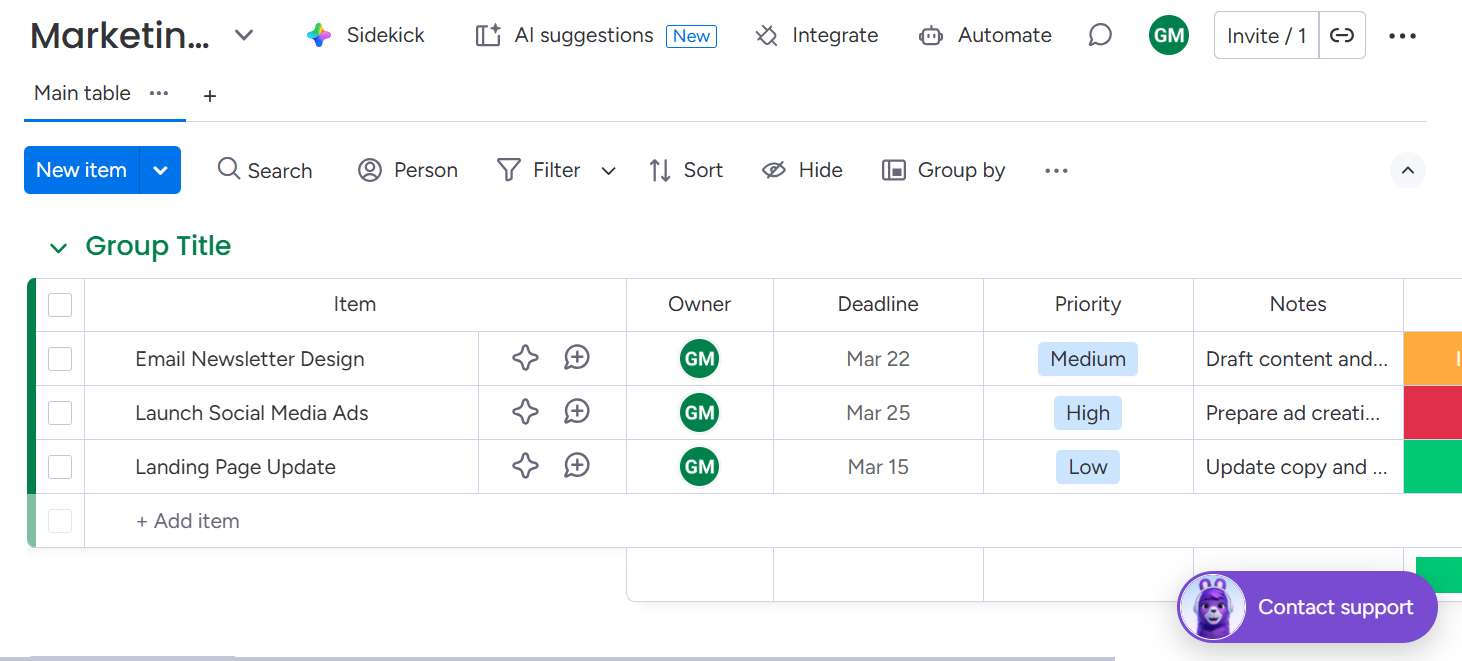Tick the checkbox for Landing Page Update
The height and width of the screenshot is (661, 1462).
[x=60, y=466]
